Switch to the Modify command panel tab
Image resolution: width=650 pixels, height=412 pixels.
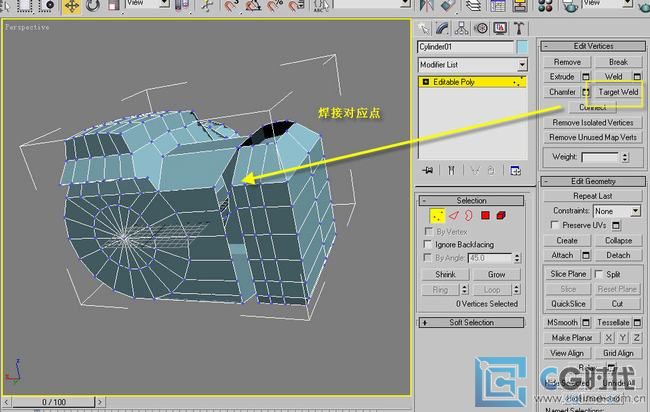[x=443, y=28]
